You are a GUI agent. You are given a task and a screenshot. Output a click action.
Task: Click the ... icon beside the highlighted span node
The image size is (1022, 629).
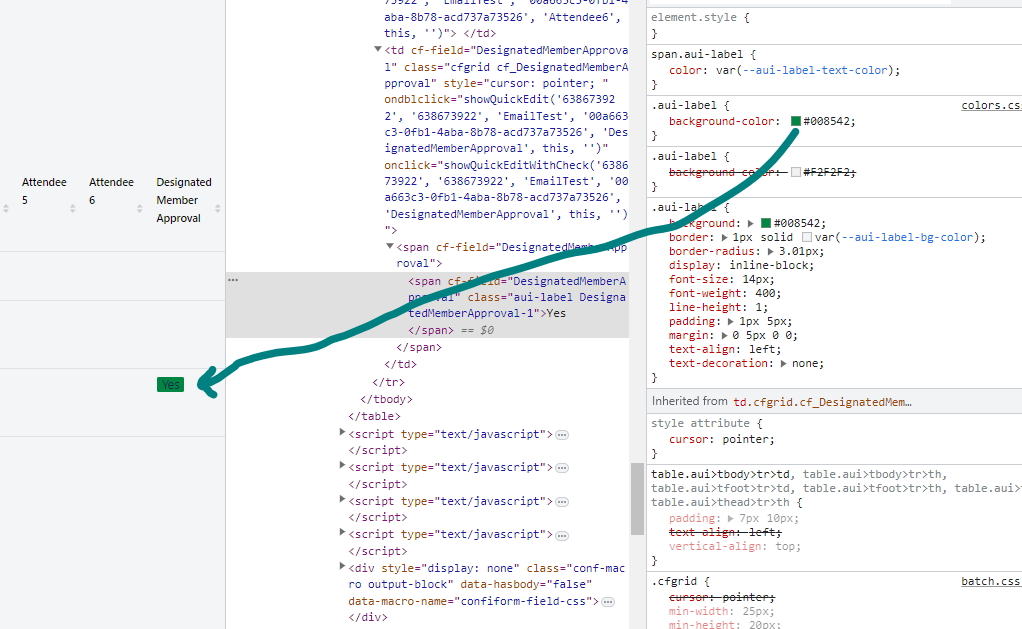[x=232, y=279]
